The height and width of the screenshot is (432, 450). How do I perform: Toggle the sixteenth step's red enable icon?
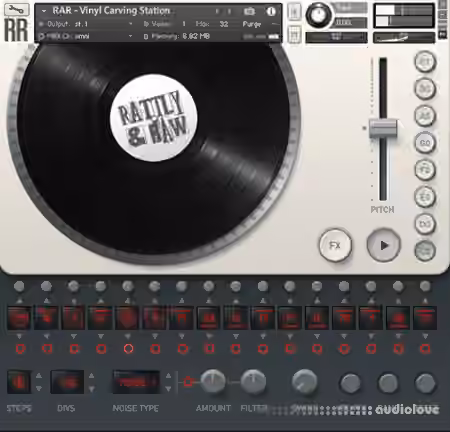click(x=425, y=349)
